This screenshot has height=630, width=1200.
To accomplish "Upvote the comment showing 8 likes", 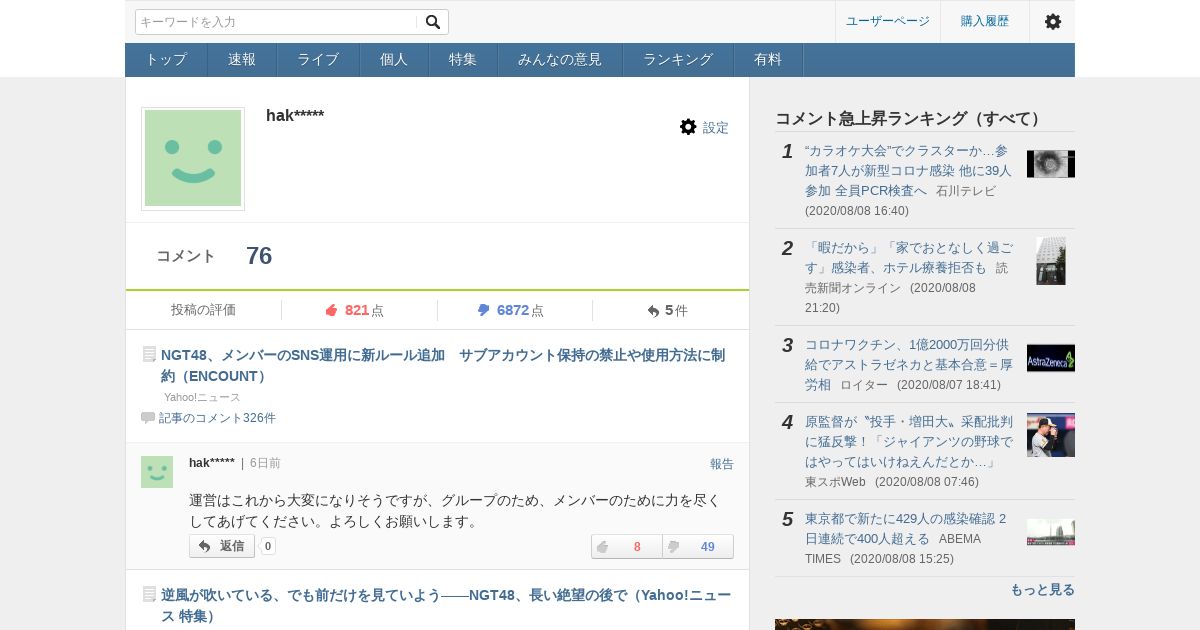I will (627, 547).
